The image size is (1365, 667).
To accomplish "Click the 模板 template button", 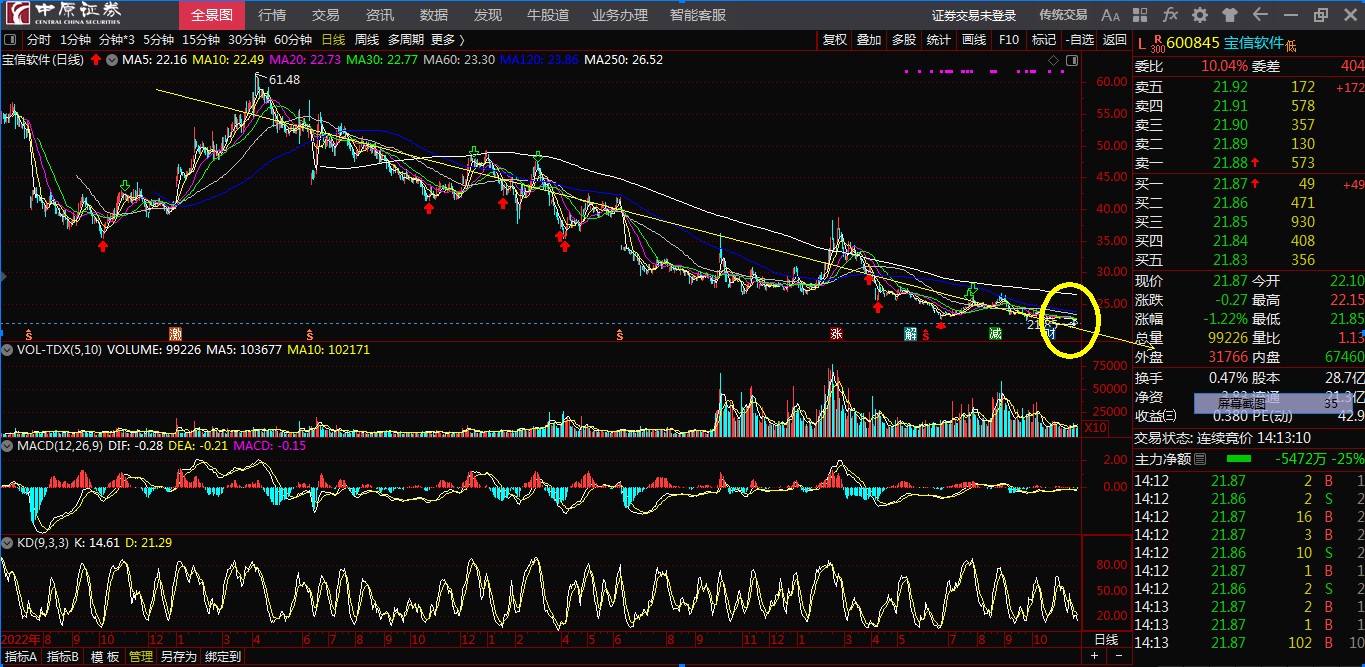I will pos(105,657).
